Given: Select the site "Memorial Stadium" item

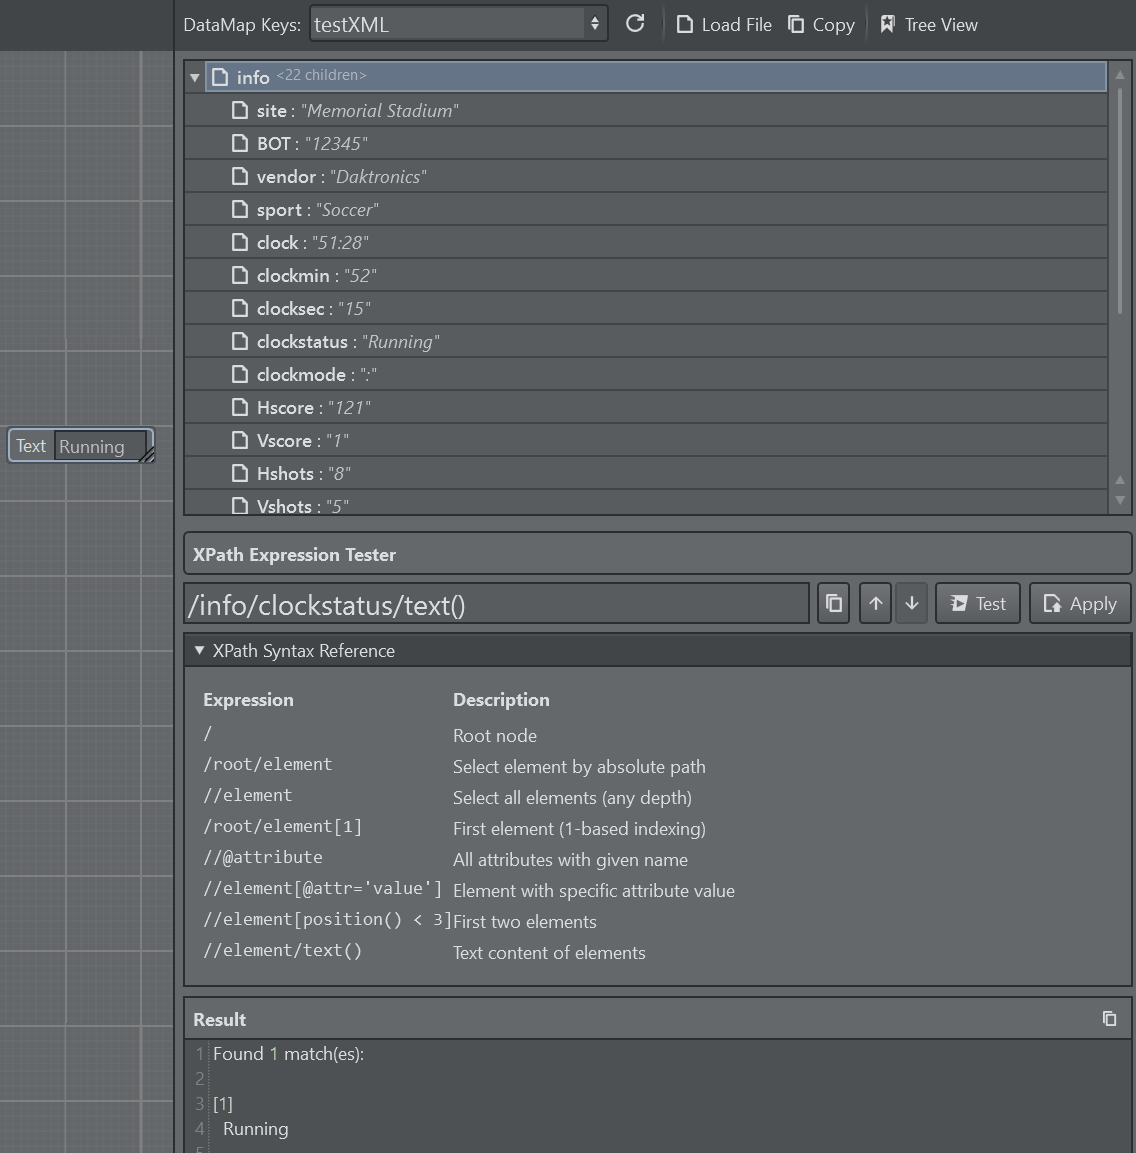Looking at the screenshot, I should pos(357,110).
